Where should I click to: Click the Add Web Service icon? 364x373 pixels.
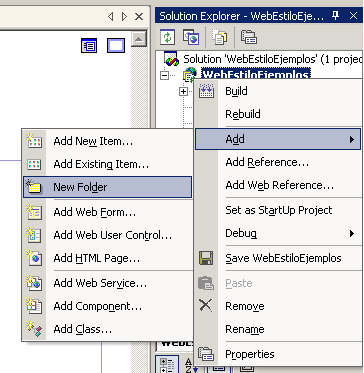click(34, 283)
